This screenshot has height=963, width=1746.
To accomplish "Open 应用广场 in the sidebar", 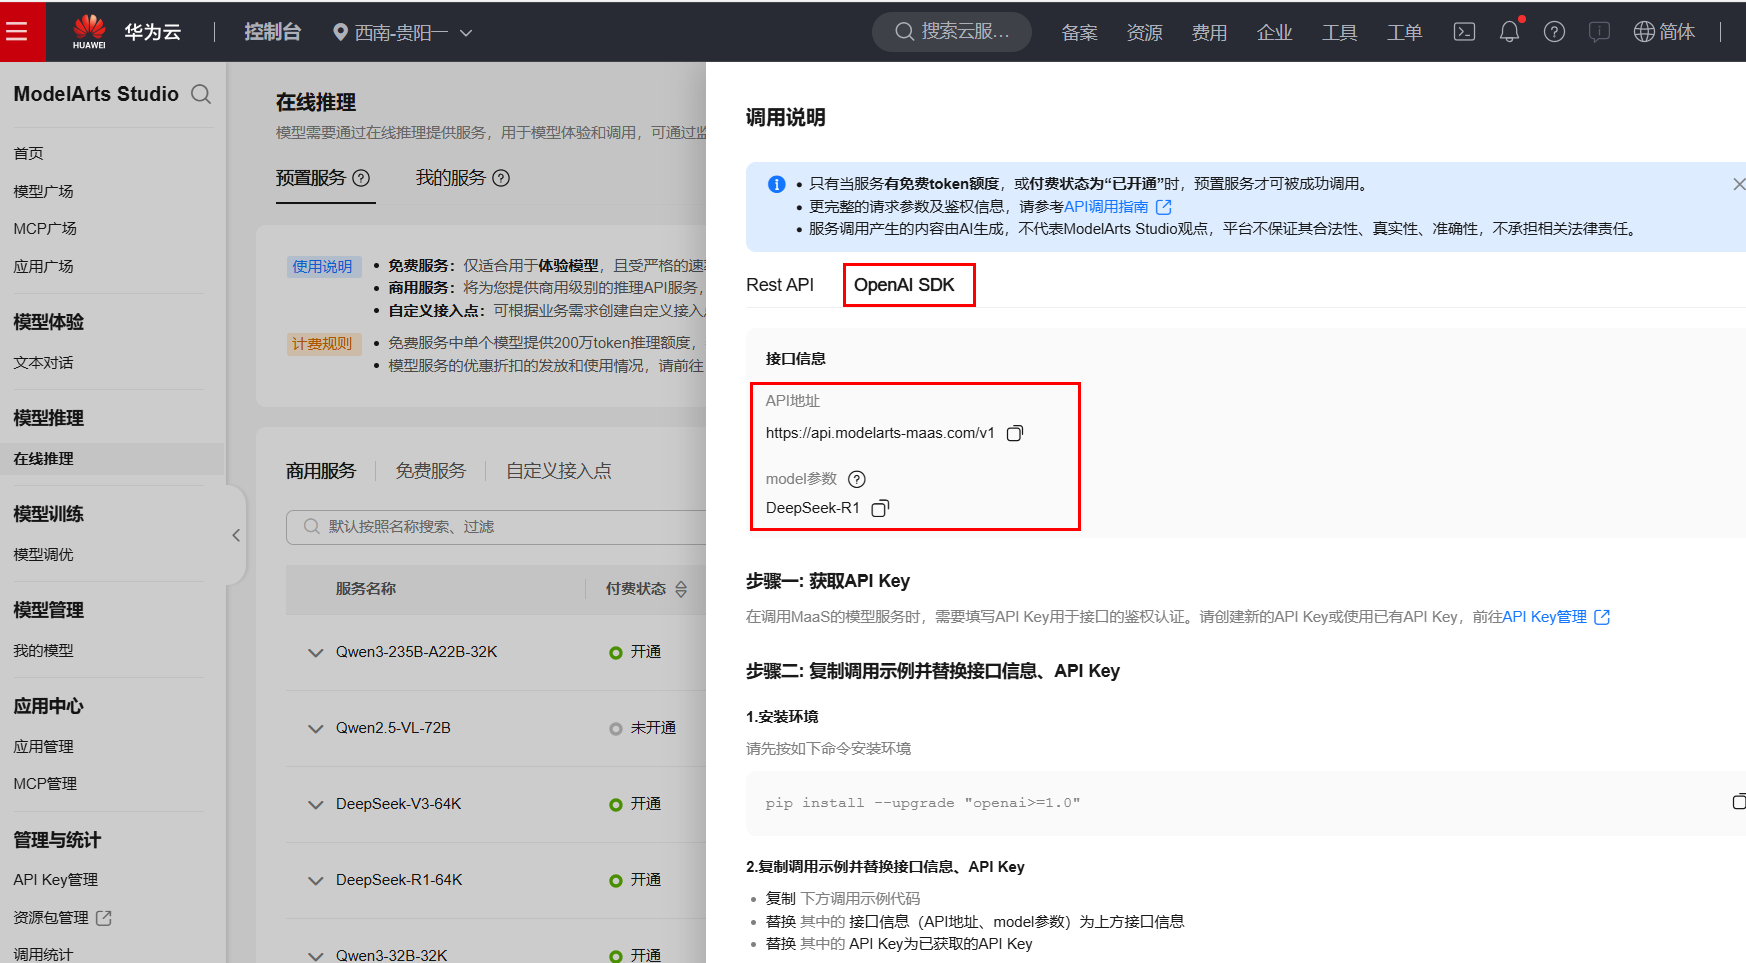I will click(x=43, y=266).
